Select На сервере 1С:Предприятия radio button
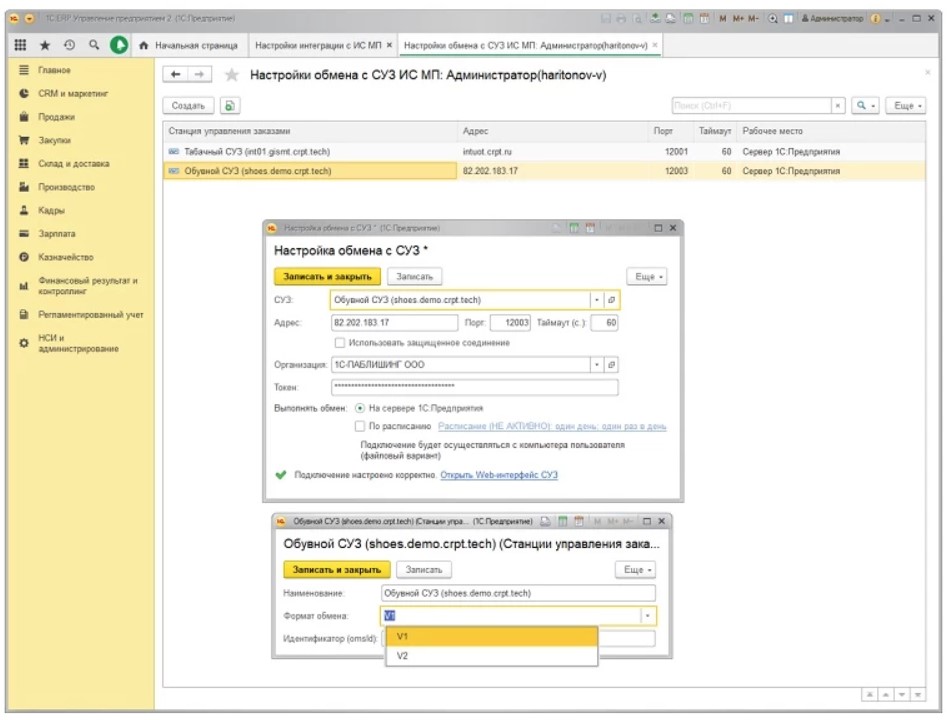The height and width of the screenshot is (720, 949). point(361,408)
